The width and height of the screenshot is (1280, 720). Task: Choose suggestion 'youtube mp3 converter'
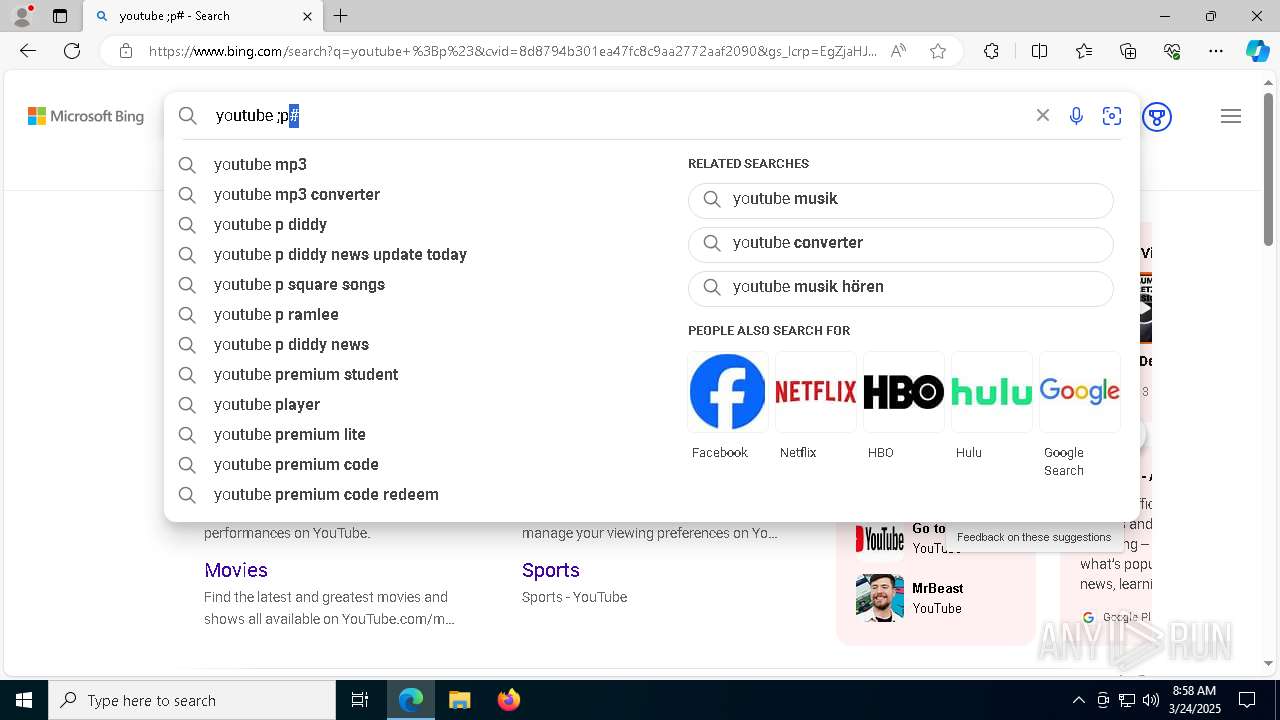pyautogui.click(x=297, y=194)
